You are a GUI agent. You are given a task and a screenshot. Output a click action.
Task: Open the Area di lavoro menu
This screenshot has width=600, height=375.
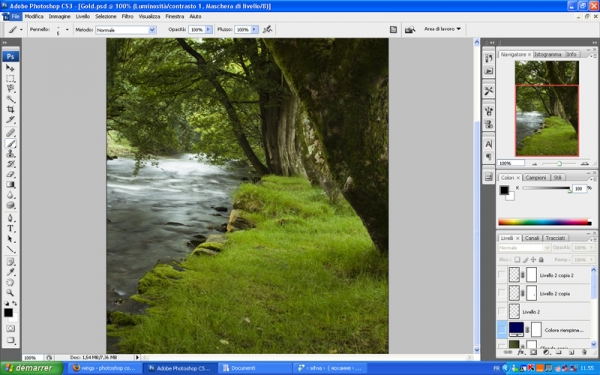[442, 29]
